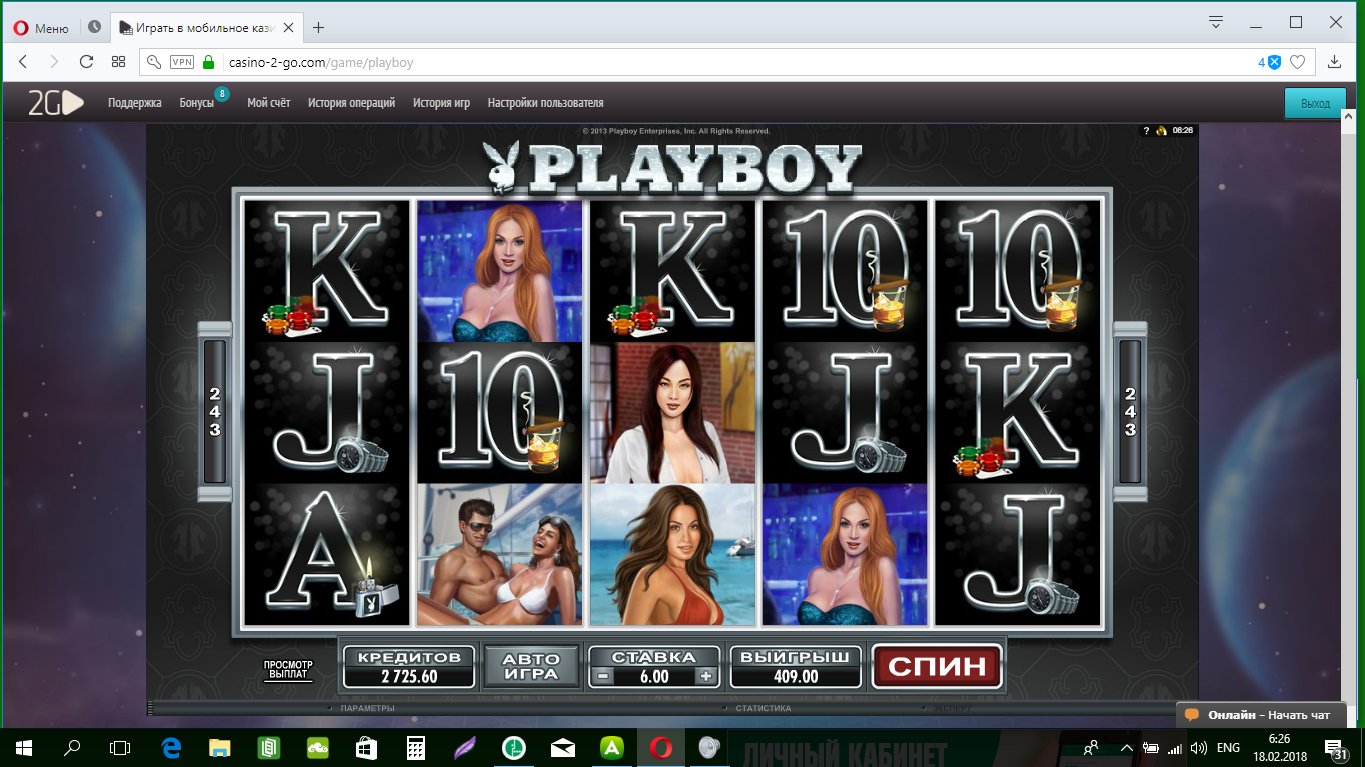Switch to Opera in the taskbar
Screen dimensions: 1365x767
point(661,747)
